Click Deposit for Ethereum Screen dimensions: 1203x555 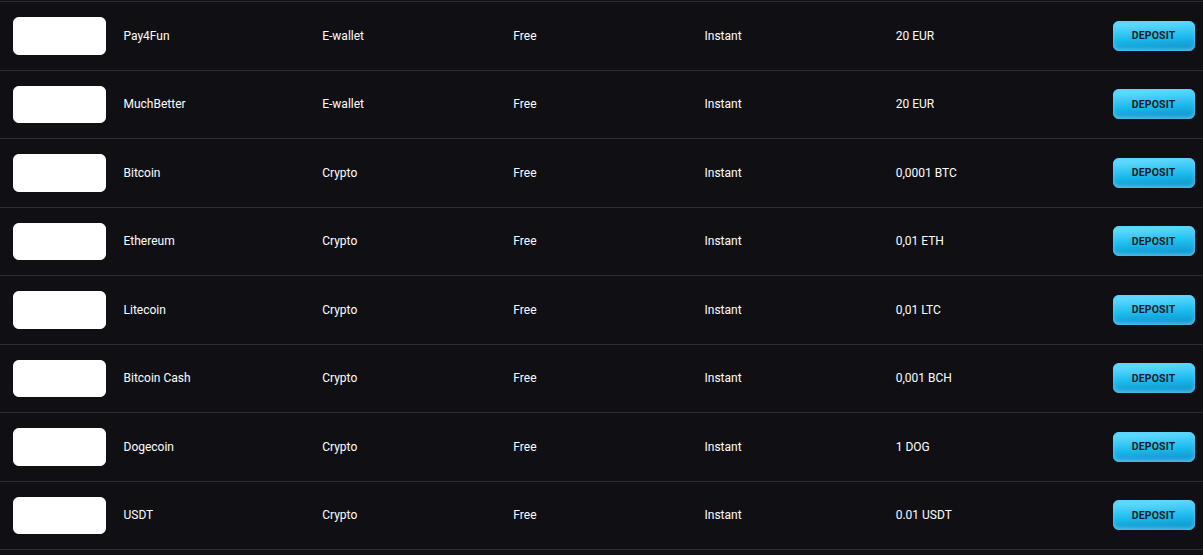(1153, 241)
